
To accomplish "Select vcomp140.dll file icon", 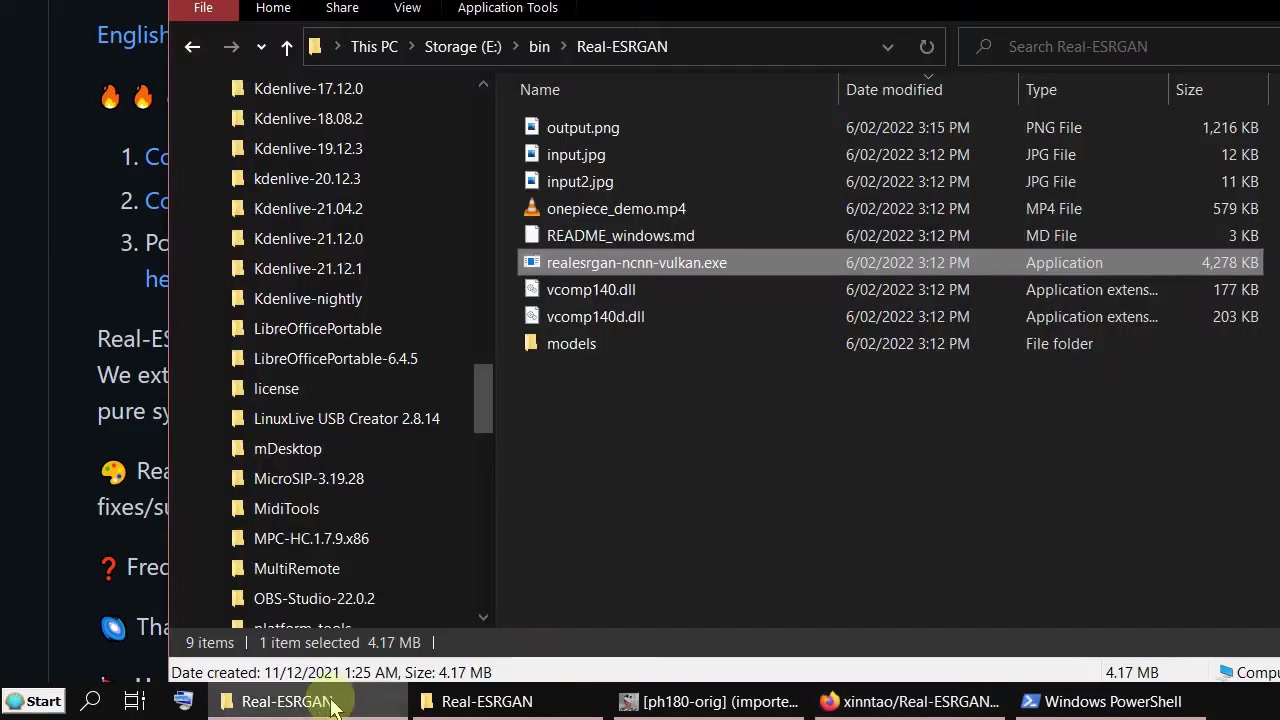I will click(531, 290).
